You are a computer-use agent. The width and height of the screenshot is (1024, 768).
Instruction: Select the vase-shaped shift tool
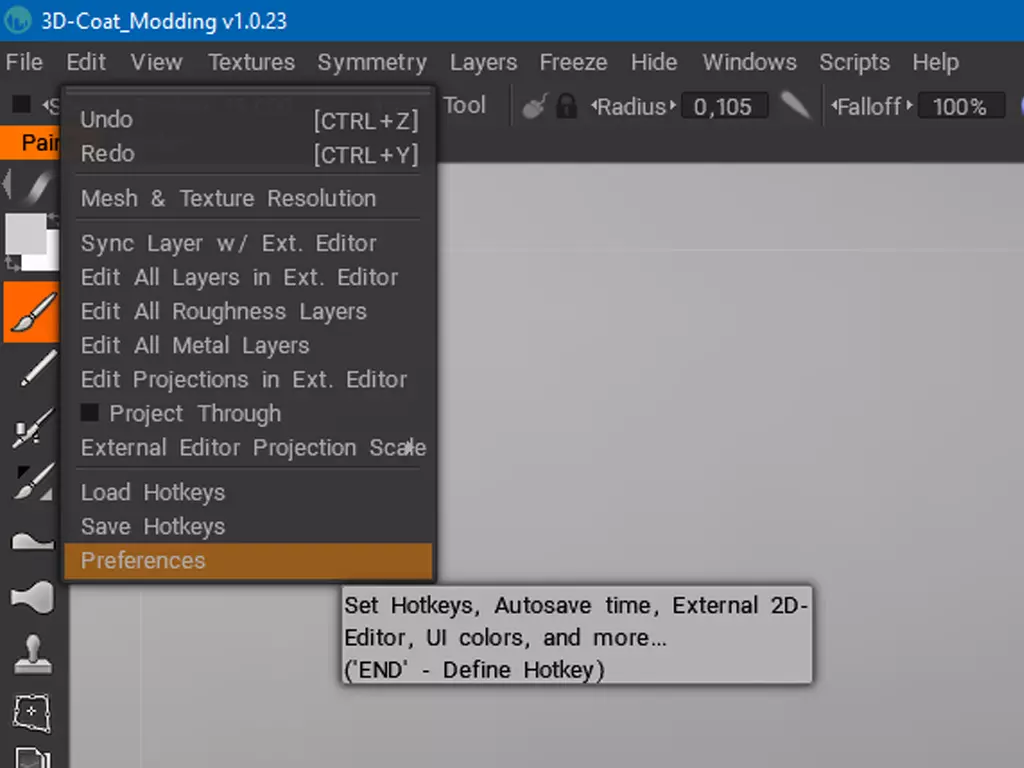(x=32, y=597)
